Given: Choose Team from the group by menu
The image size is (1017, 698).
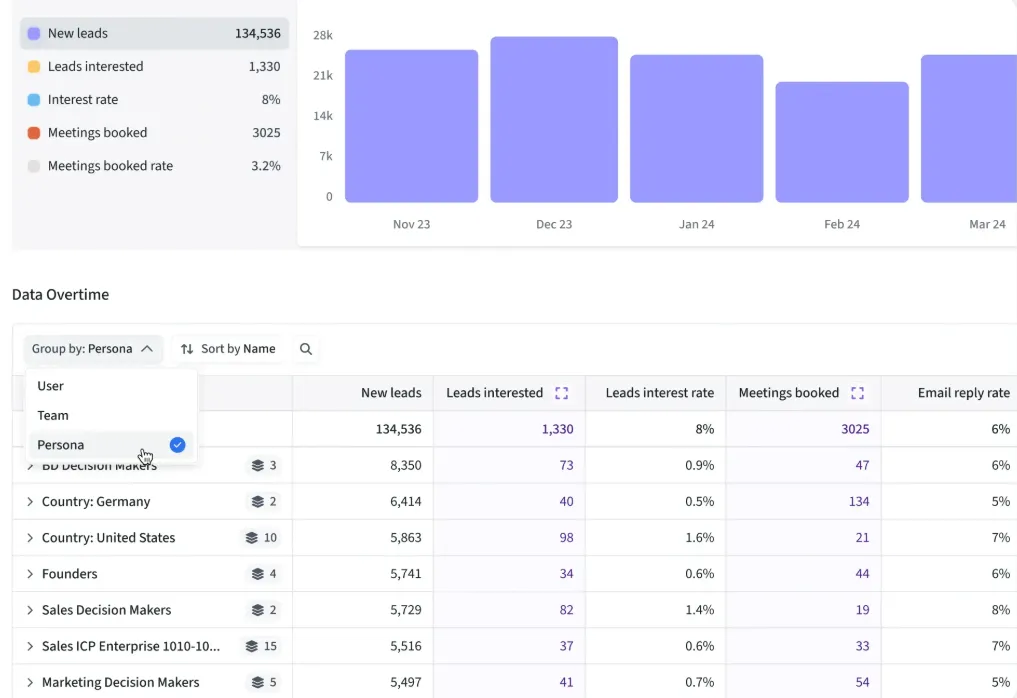Looking at the screenshot, I should tap(53, 415).
